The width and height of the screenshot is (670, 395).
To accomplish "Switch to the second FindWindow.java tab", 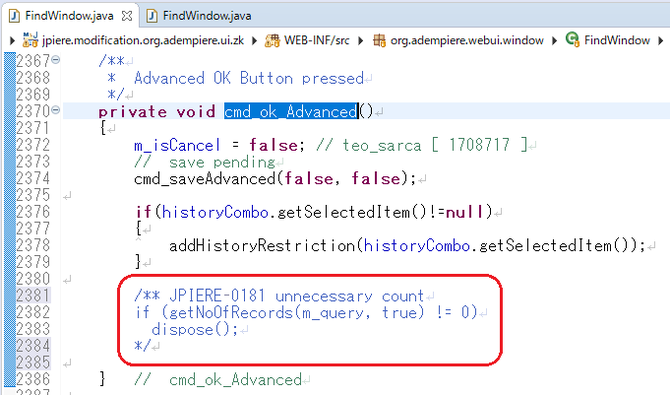I will [x=207, y=16].
